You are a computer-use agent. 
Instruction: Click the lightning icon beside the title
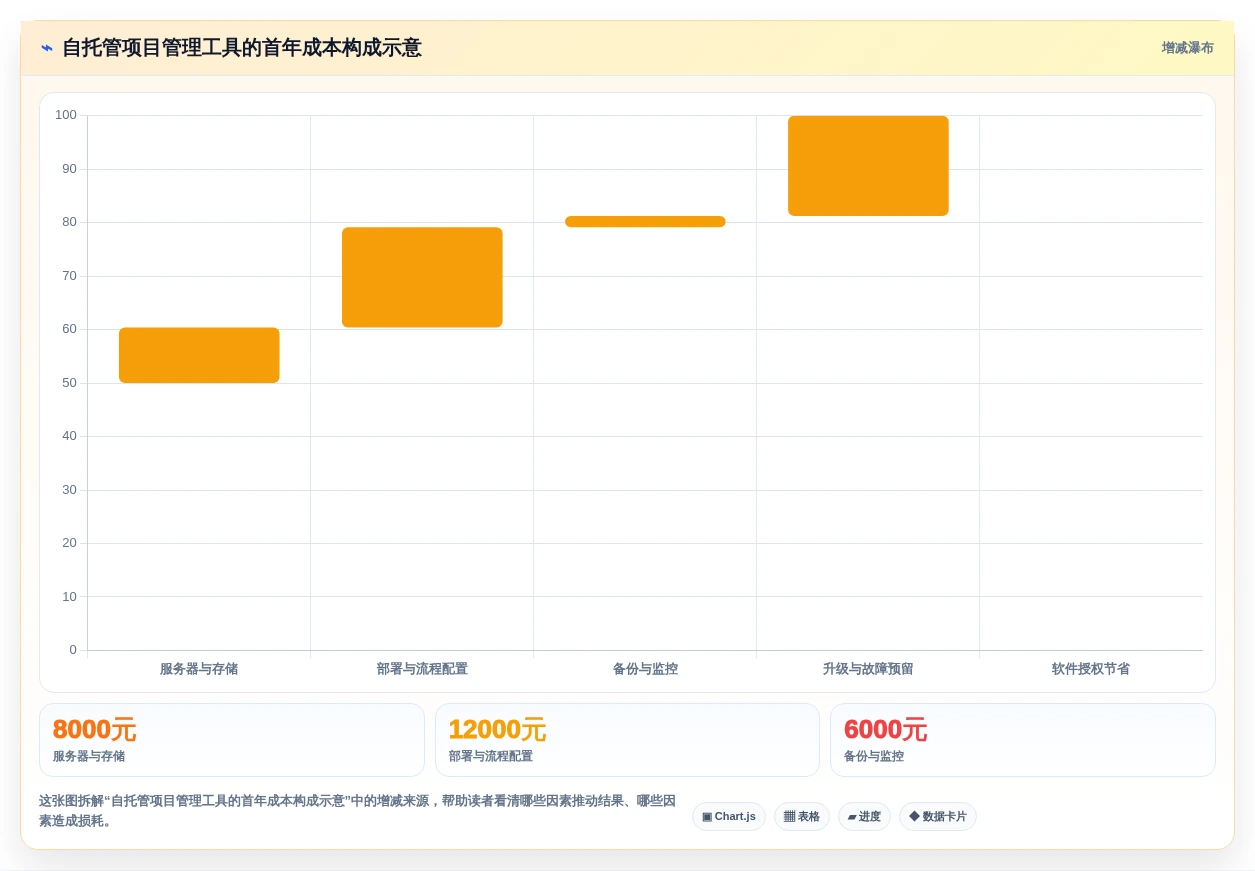click(47, 48)
